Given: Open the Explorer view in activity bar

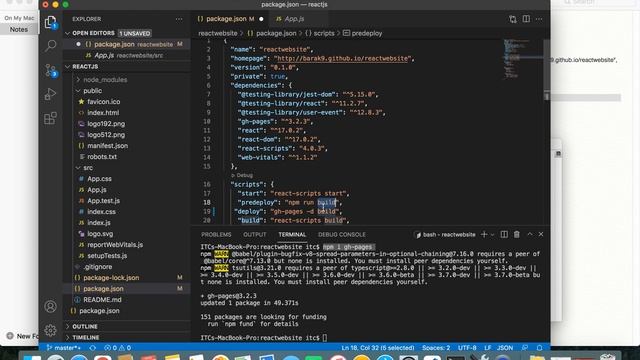Looking at the screenshot, I should pos(50,22).
